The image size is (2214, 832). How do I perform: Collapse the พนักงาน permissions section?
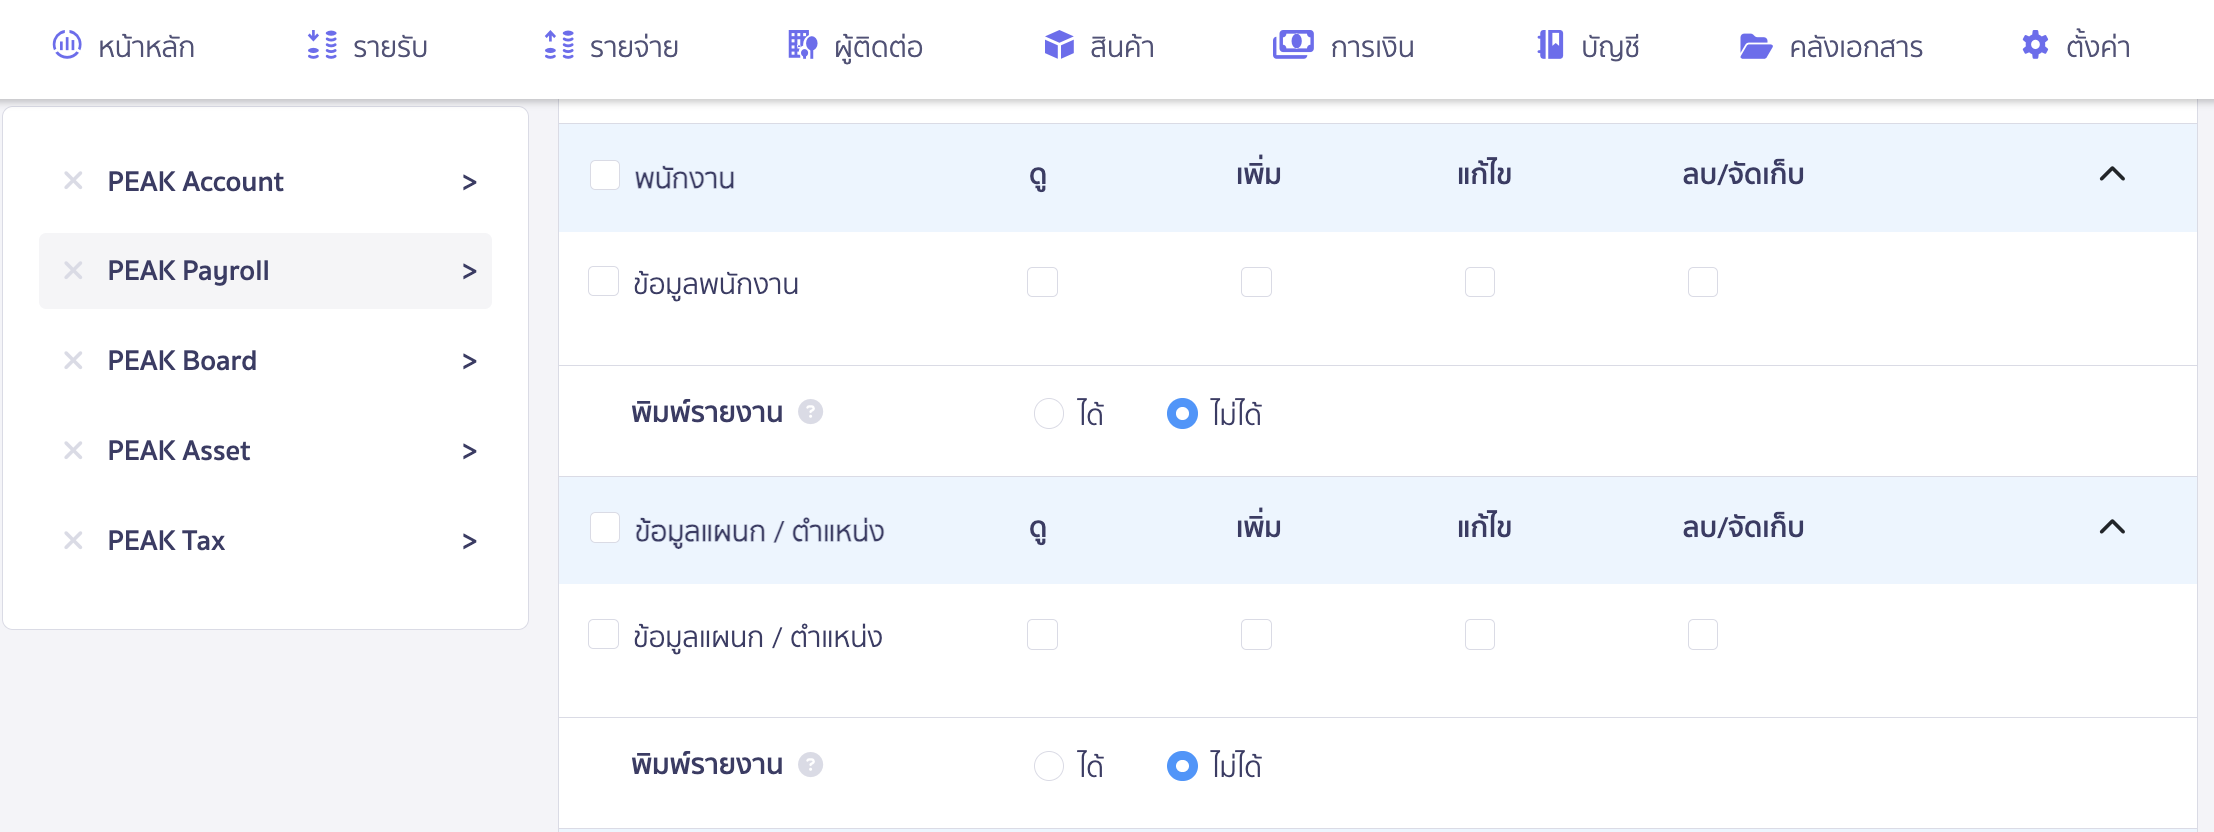[x=2113, y=173]
